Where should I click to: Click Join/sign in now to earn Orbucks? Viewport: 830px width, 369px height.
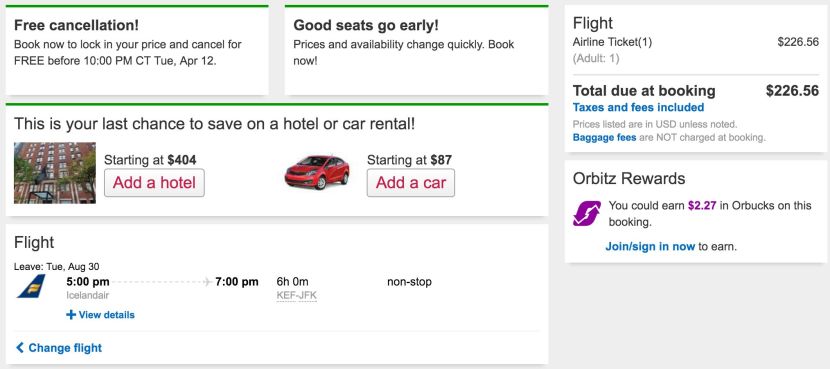[x=650, y=246]
